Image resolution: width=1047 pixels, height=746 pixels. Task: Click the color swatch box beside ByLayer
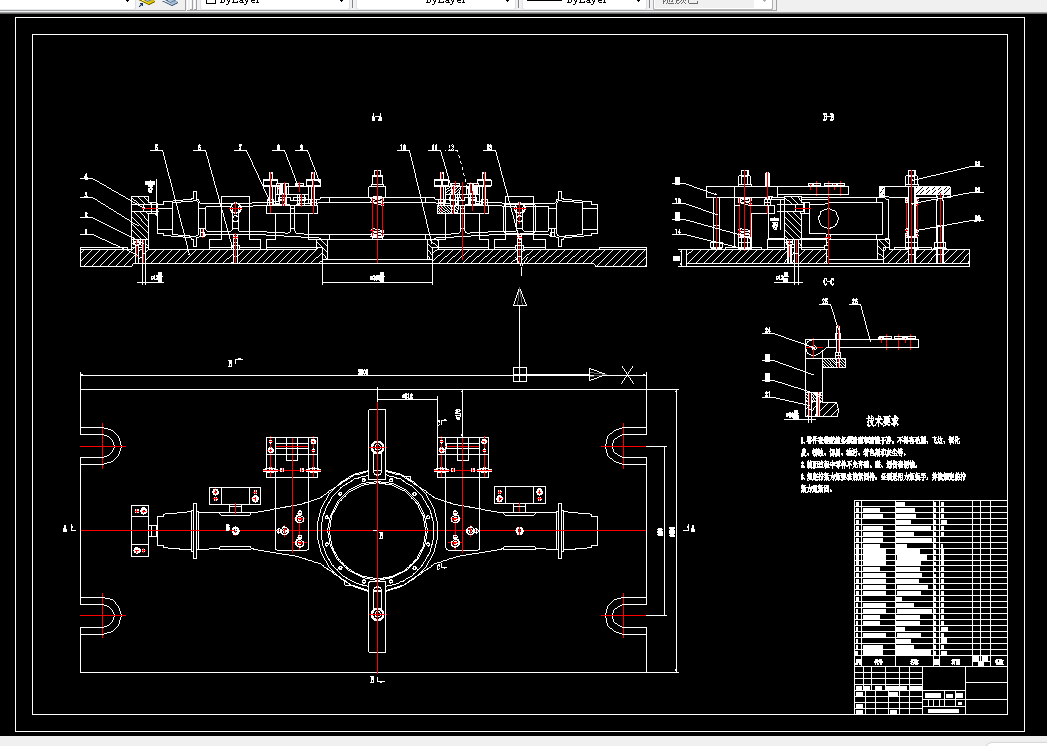pyautogui.click(x=210, y=2)
